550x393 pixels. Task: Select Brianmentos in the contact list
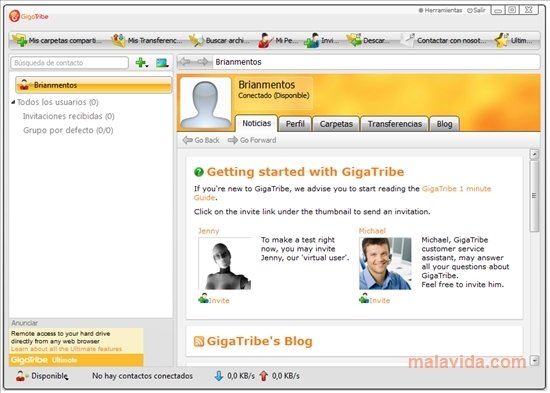[x=94, y=85]
